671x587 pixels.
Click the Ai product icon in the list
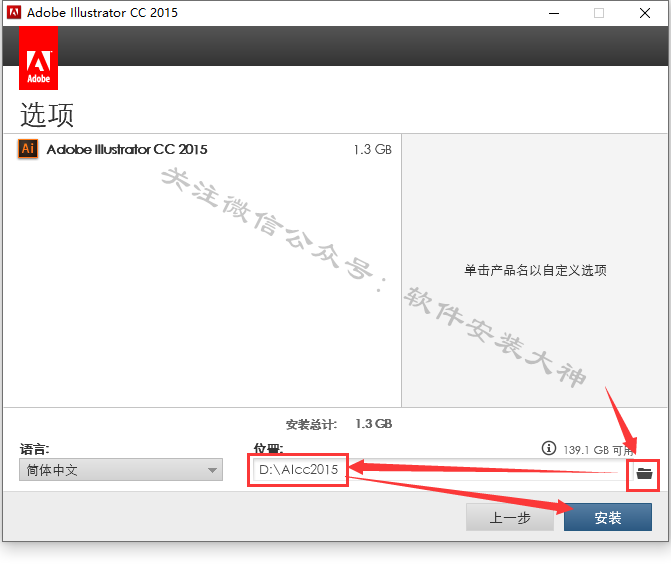(x=28, y=149)
